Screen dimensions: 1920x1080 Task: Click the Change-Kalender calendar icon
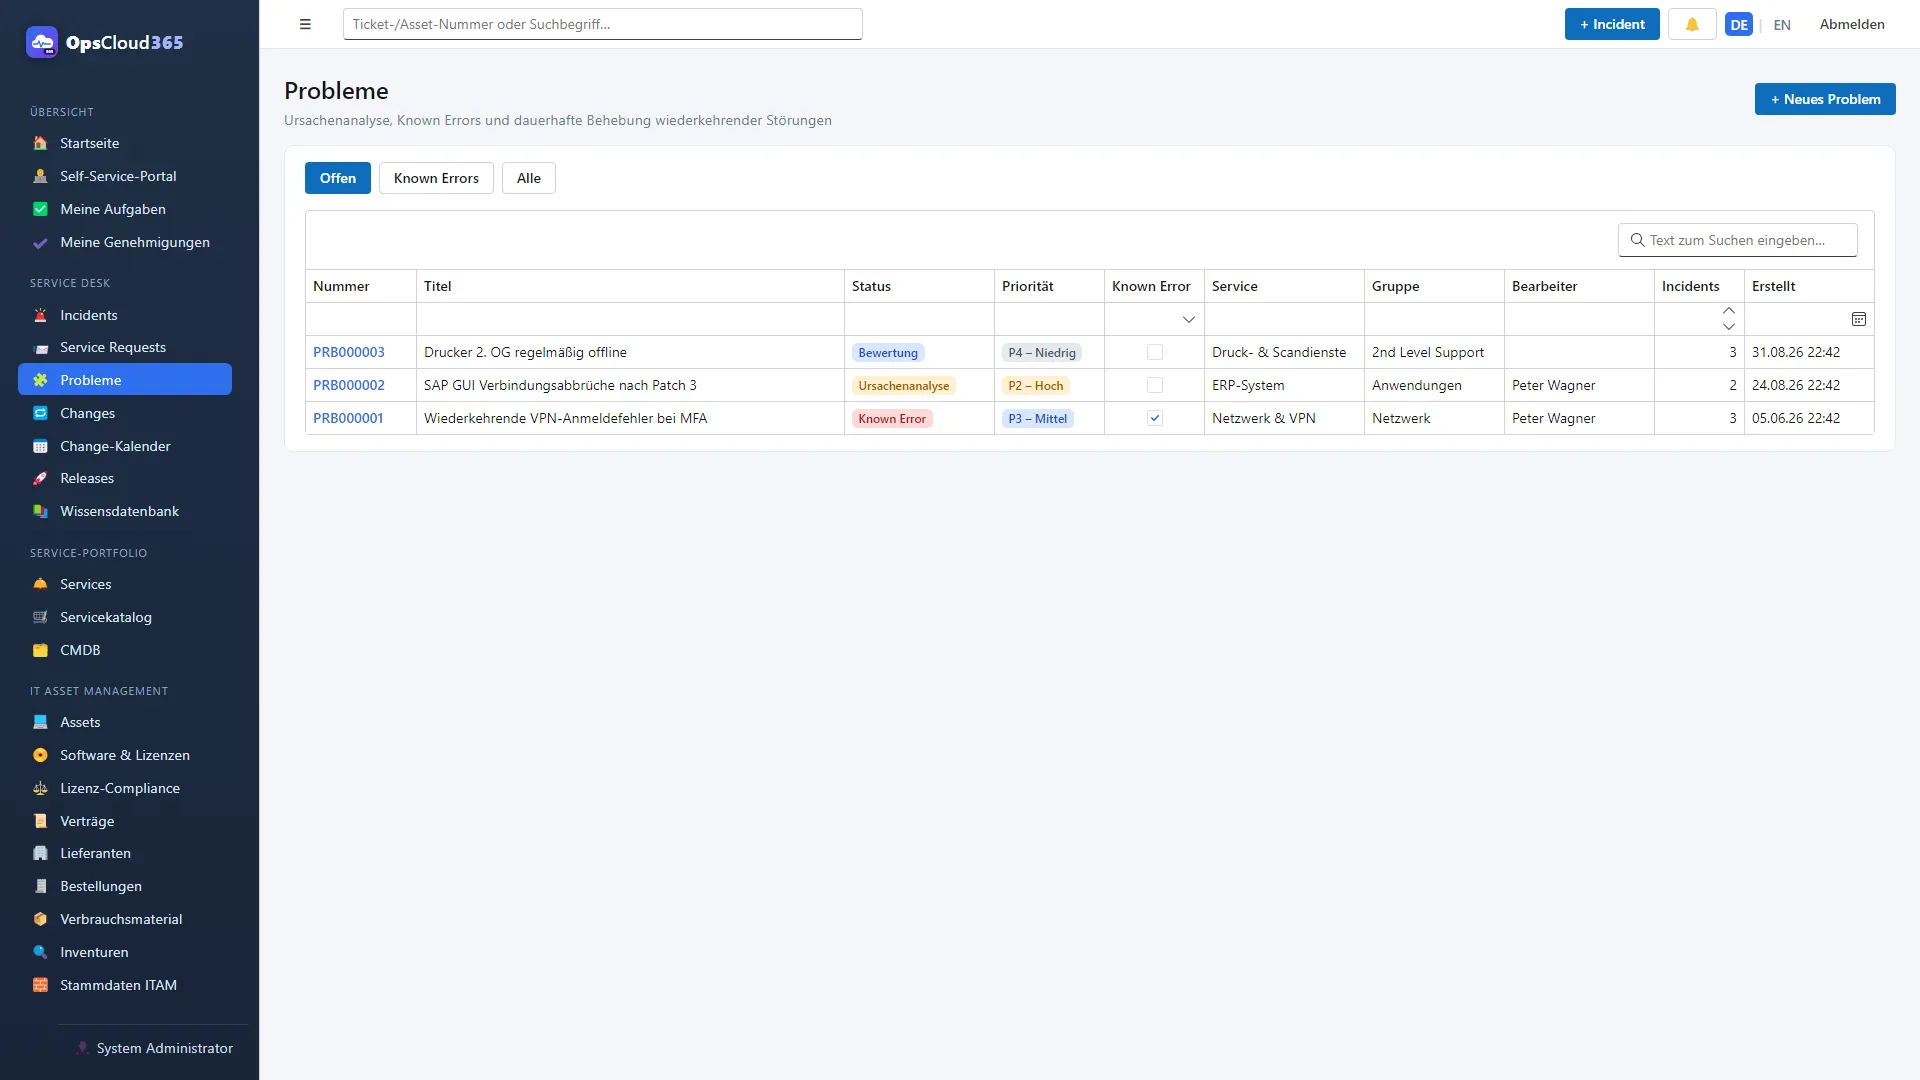[x=40, y=446]
